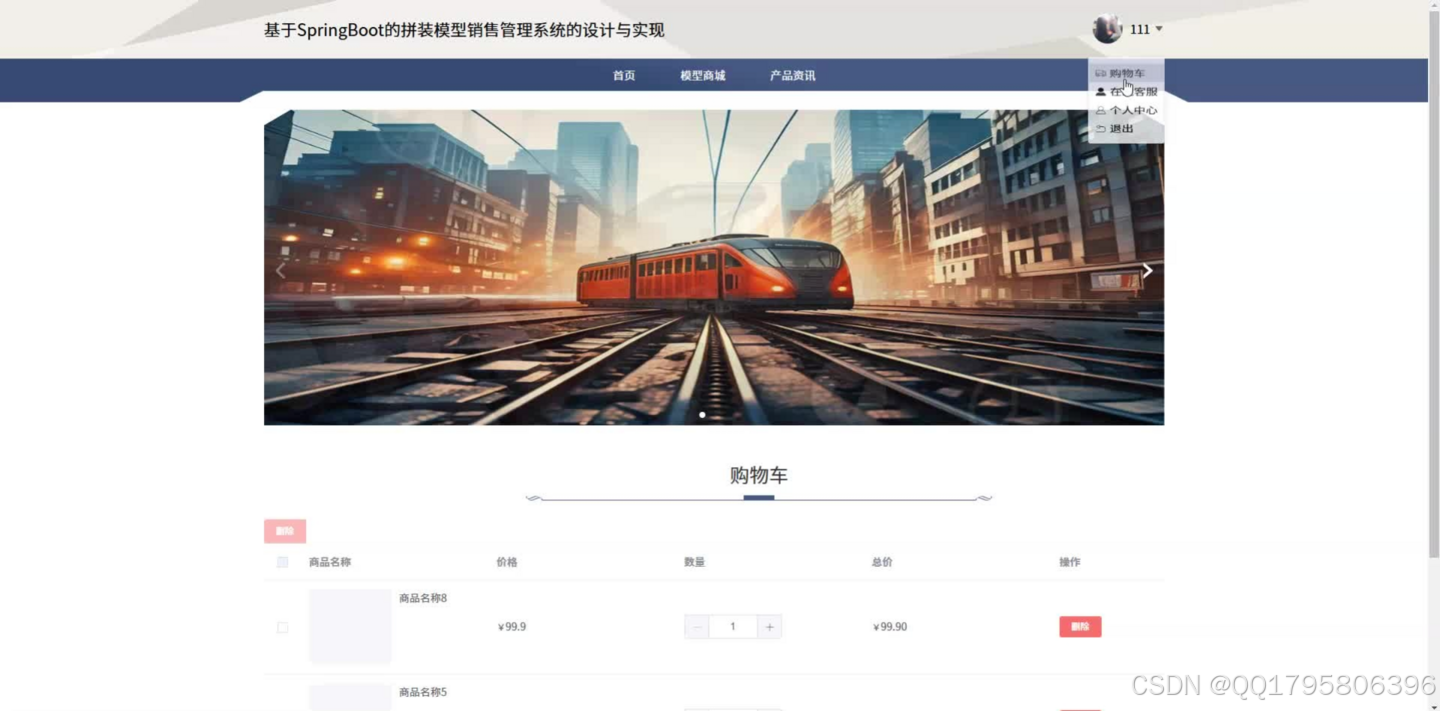
Task: Click the 操作 column header
Action: tap(1070, 562)
